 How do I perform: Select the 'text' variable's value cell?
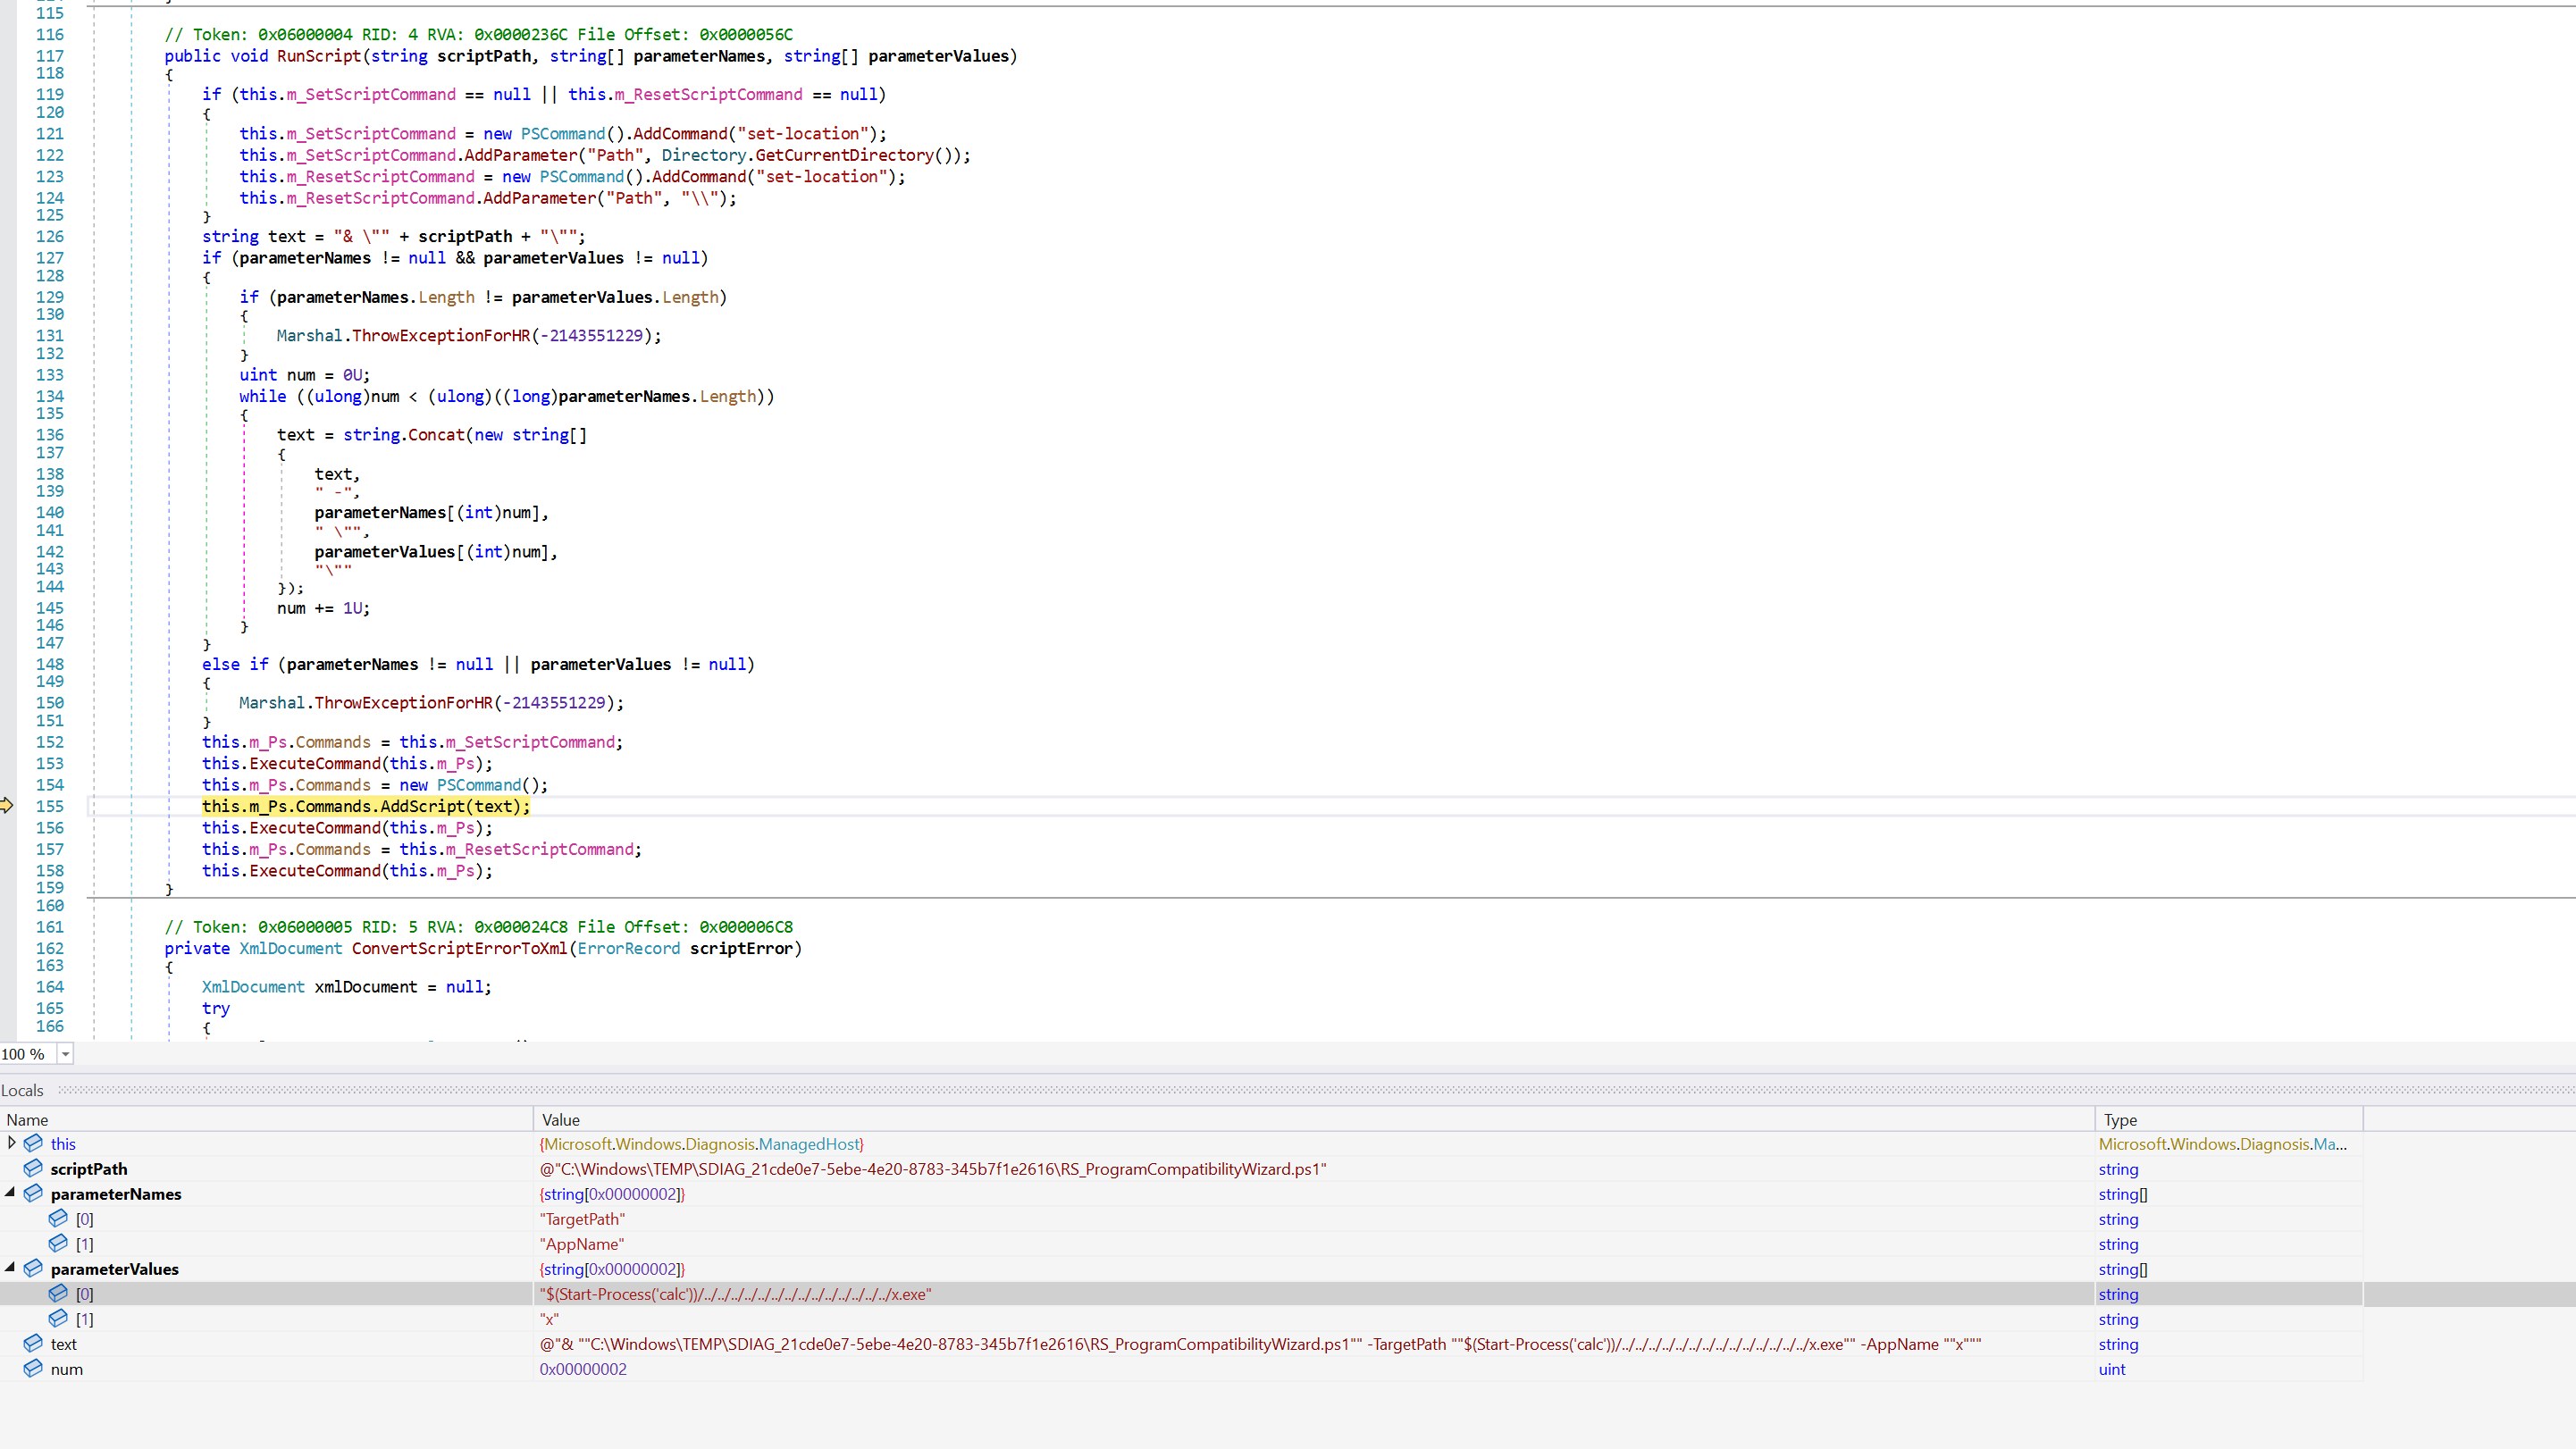1260,1344
